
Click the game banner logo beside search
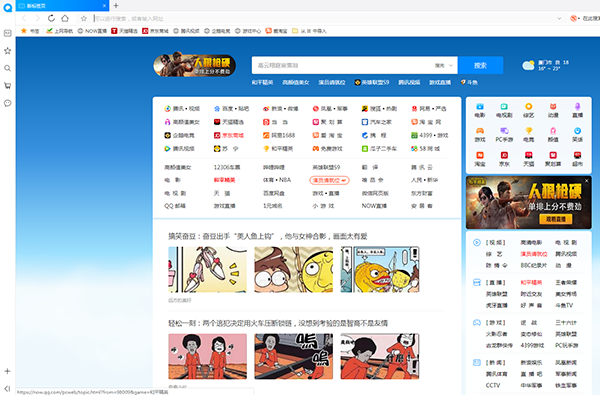pos(194,65)
